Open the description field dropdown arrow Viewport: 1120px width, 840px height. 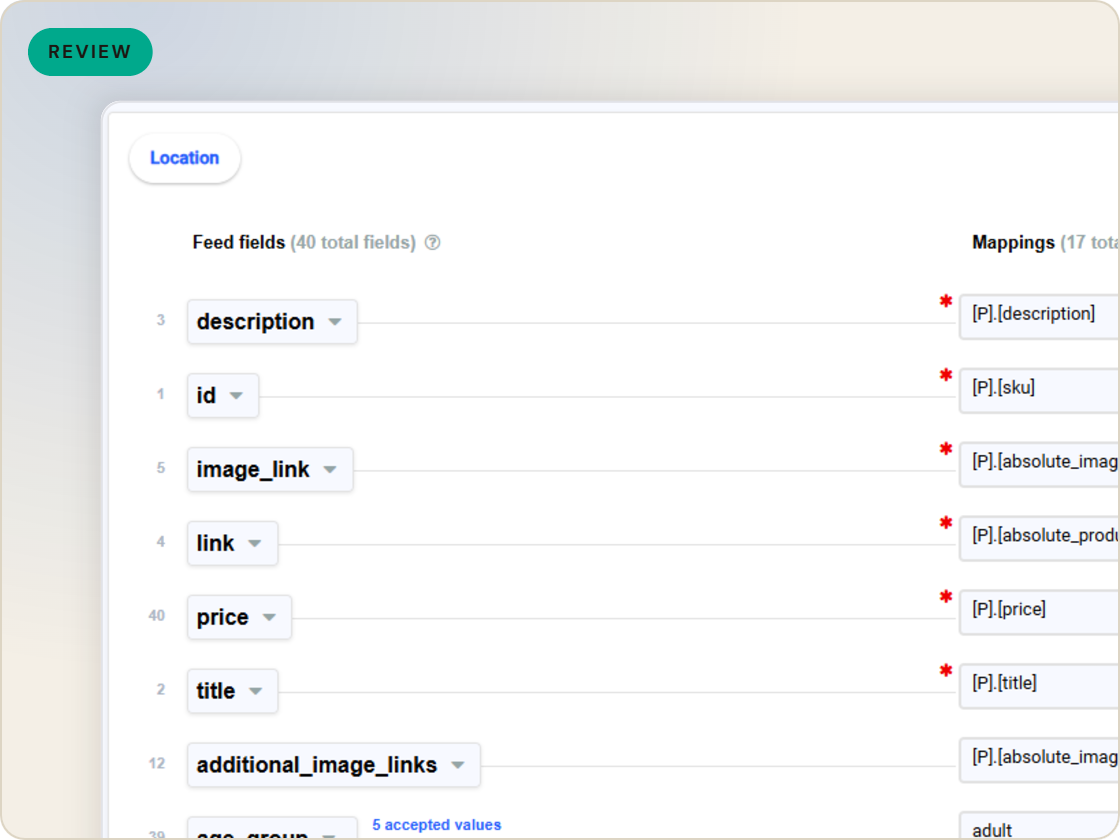click(x=334, y=322)
